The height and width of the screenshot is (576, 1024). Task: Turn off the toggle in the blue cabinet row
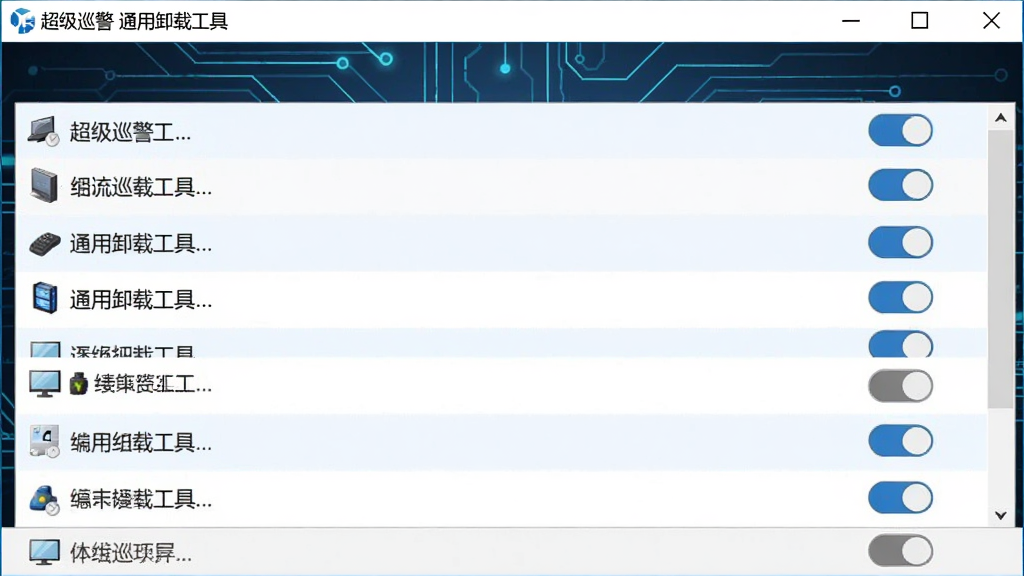click(x=900, y=298)
